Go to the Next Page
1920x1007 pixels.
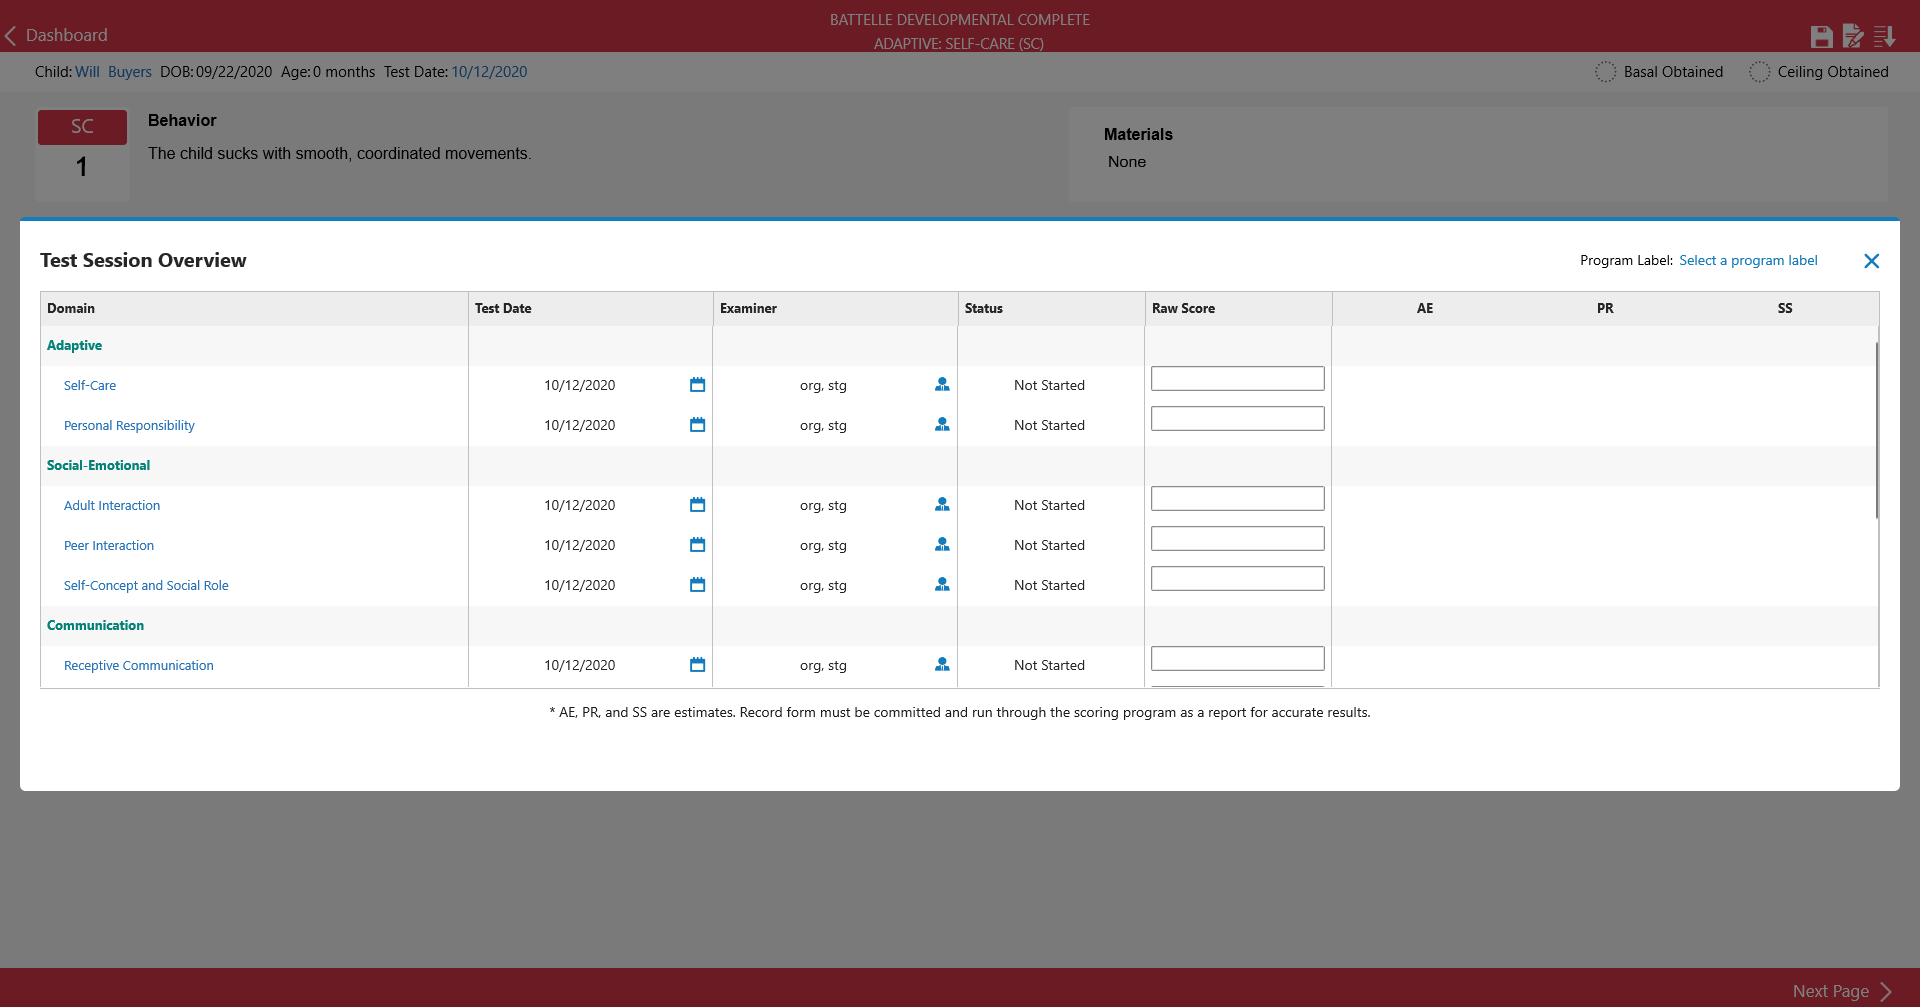(x=1842, y=991)
